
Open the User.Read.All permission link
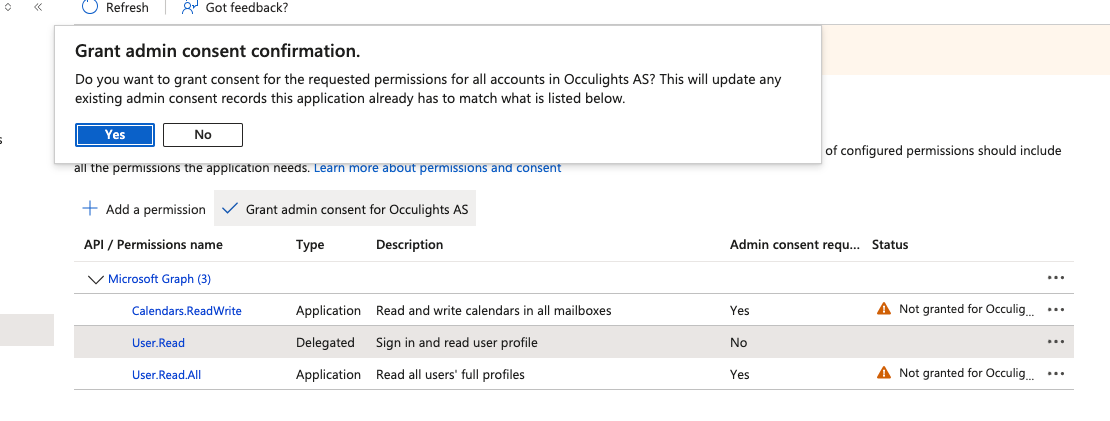(x=166, y=374)
